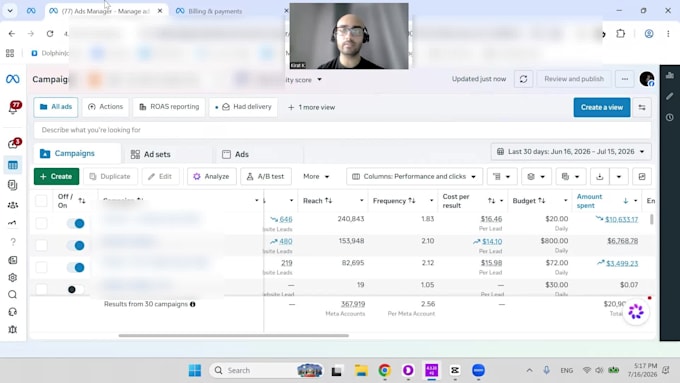Open the reports dropdown in toolbar

click(570, 177)
